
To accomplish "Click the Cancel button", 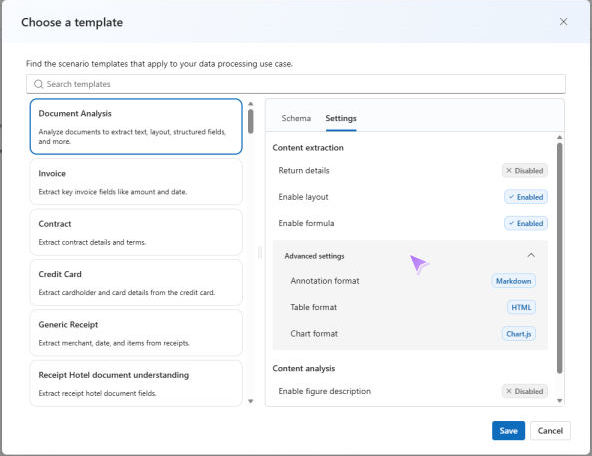I will (550, 431).
